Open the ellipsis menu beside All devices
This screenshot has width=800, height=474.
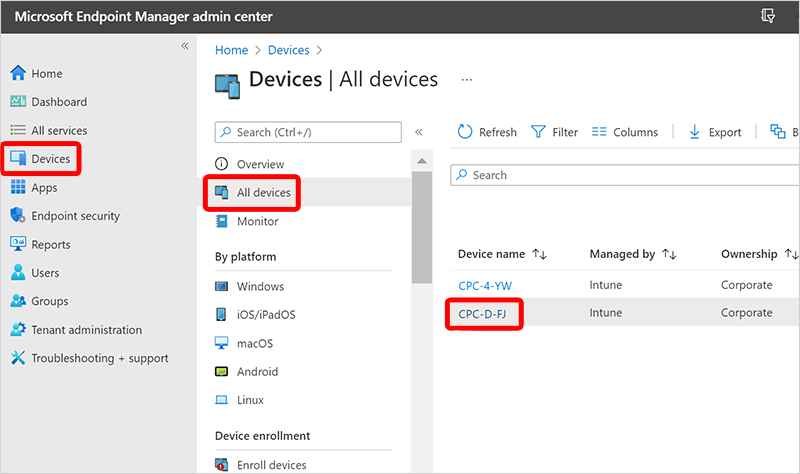coord(465,79)
